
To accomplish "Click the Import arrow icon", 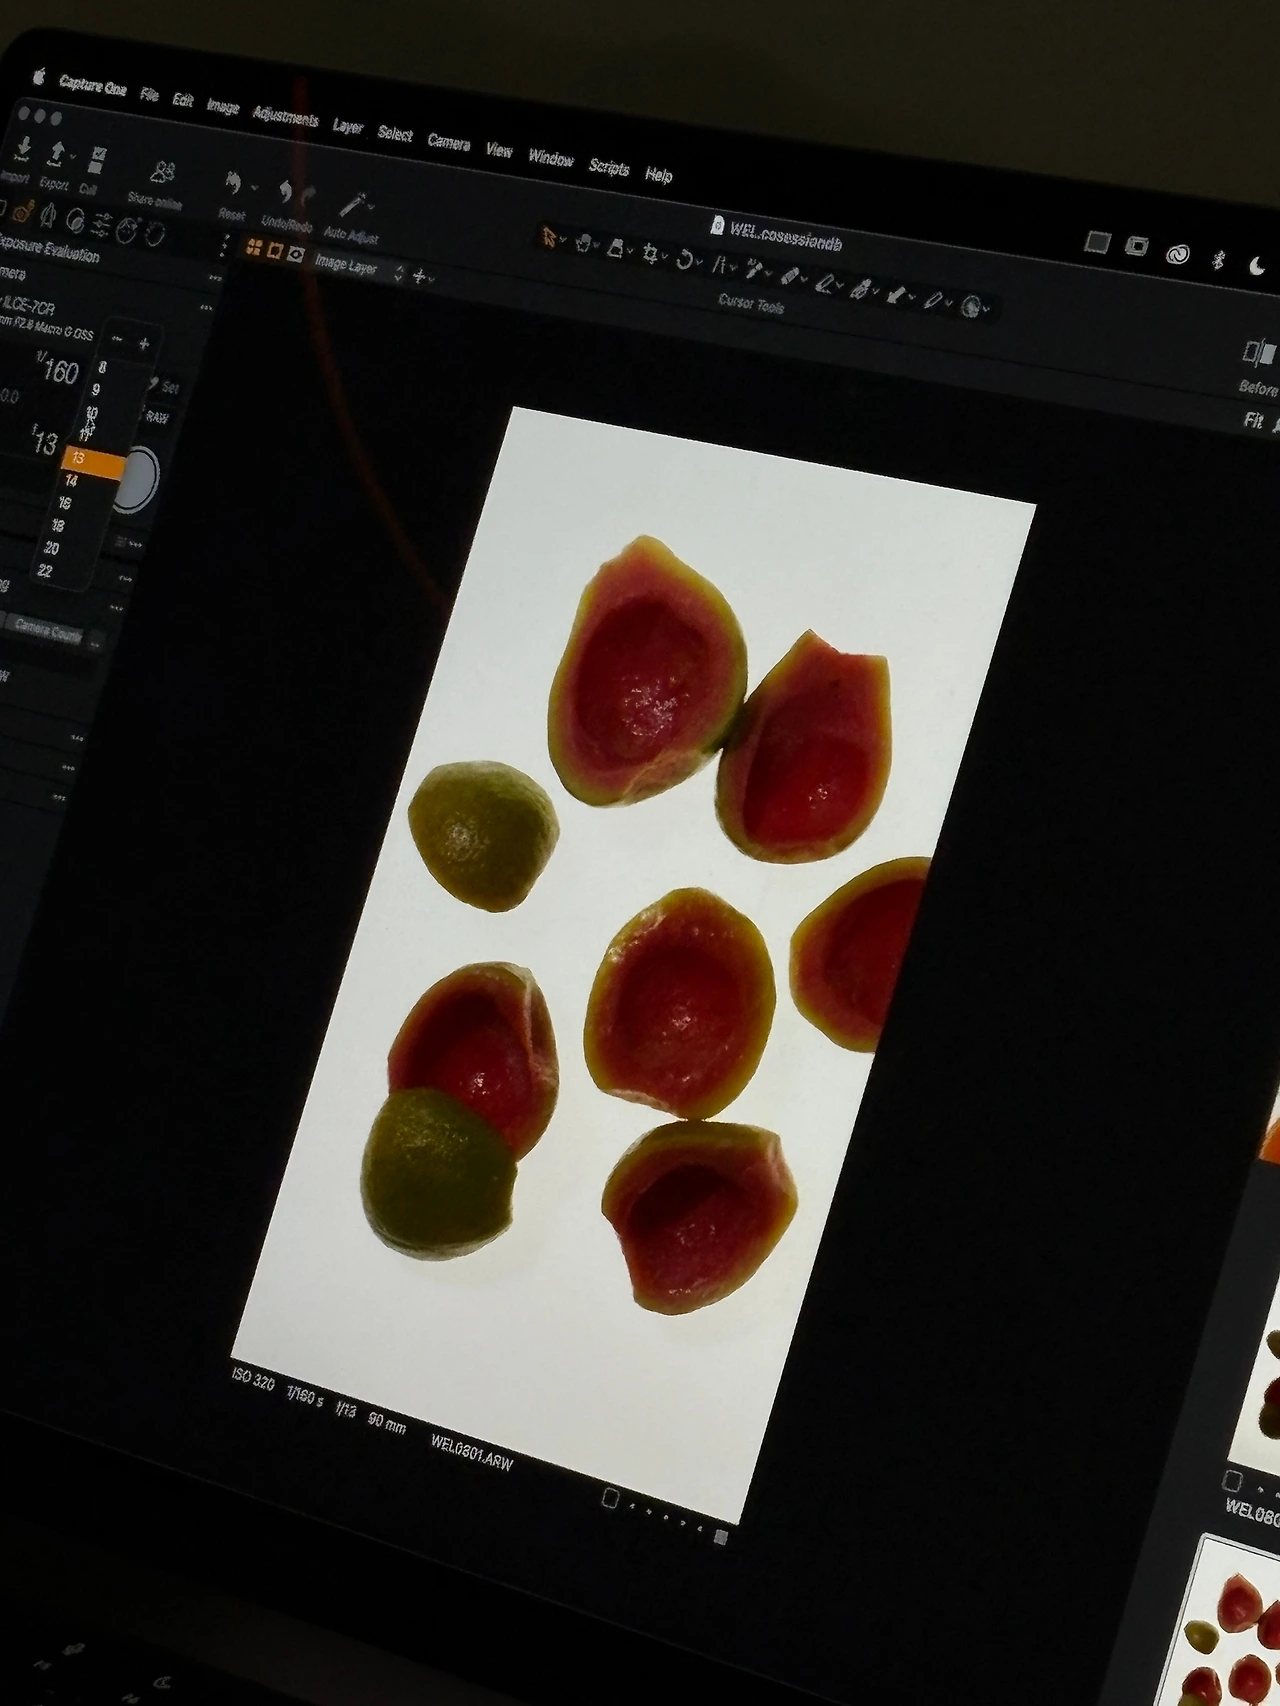I will (x=23, y=149).
